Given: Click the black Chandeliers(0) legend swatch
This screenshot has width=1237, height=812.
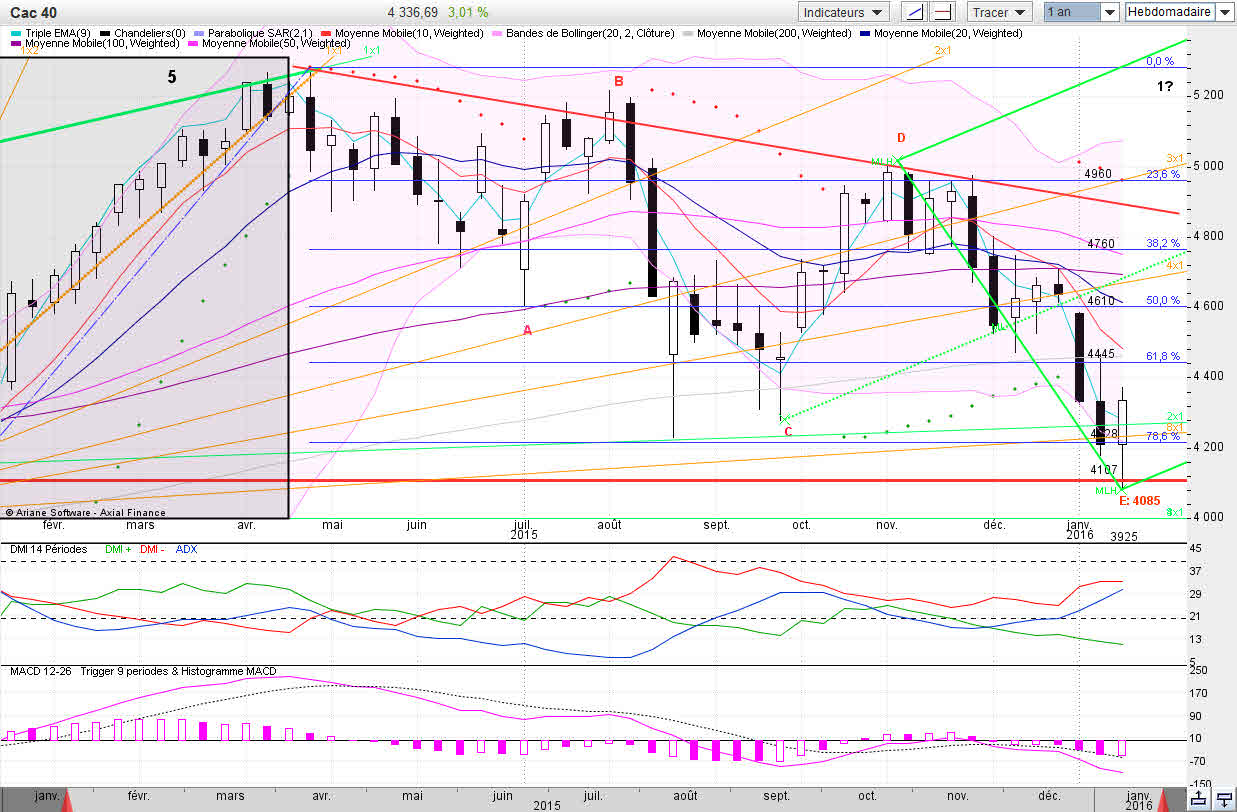Looking at the screenshot, I should pos(106,33).
